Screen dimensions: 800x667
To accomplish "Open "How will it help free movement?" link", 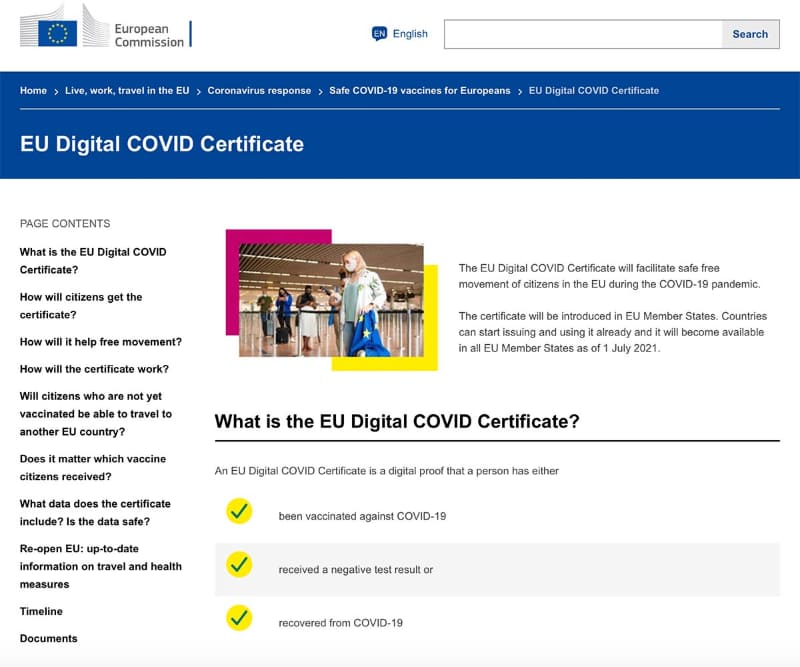I will [100, 342].
